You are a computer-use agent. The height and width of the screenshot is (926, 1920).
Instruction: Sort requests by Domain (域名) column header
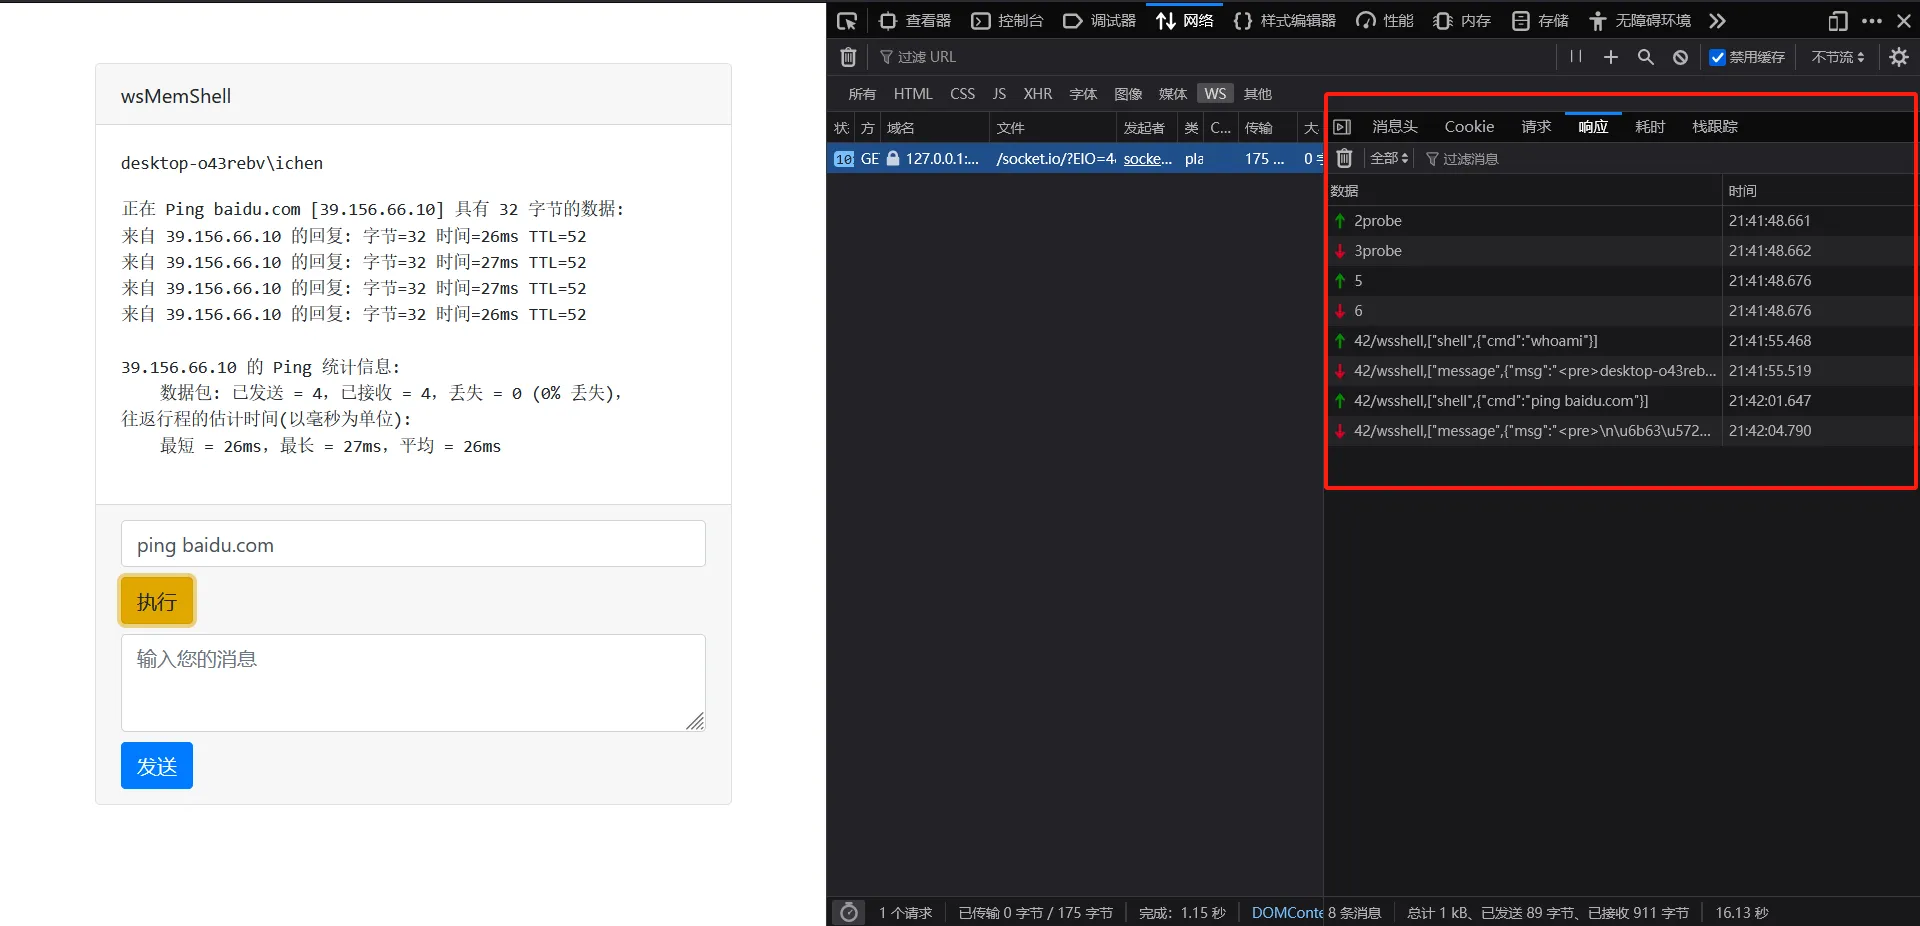(x=934, y=128)
